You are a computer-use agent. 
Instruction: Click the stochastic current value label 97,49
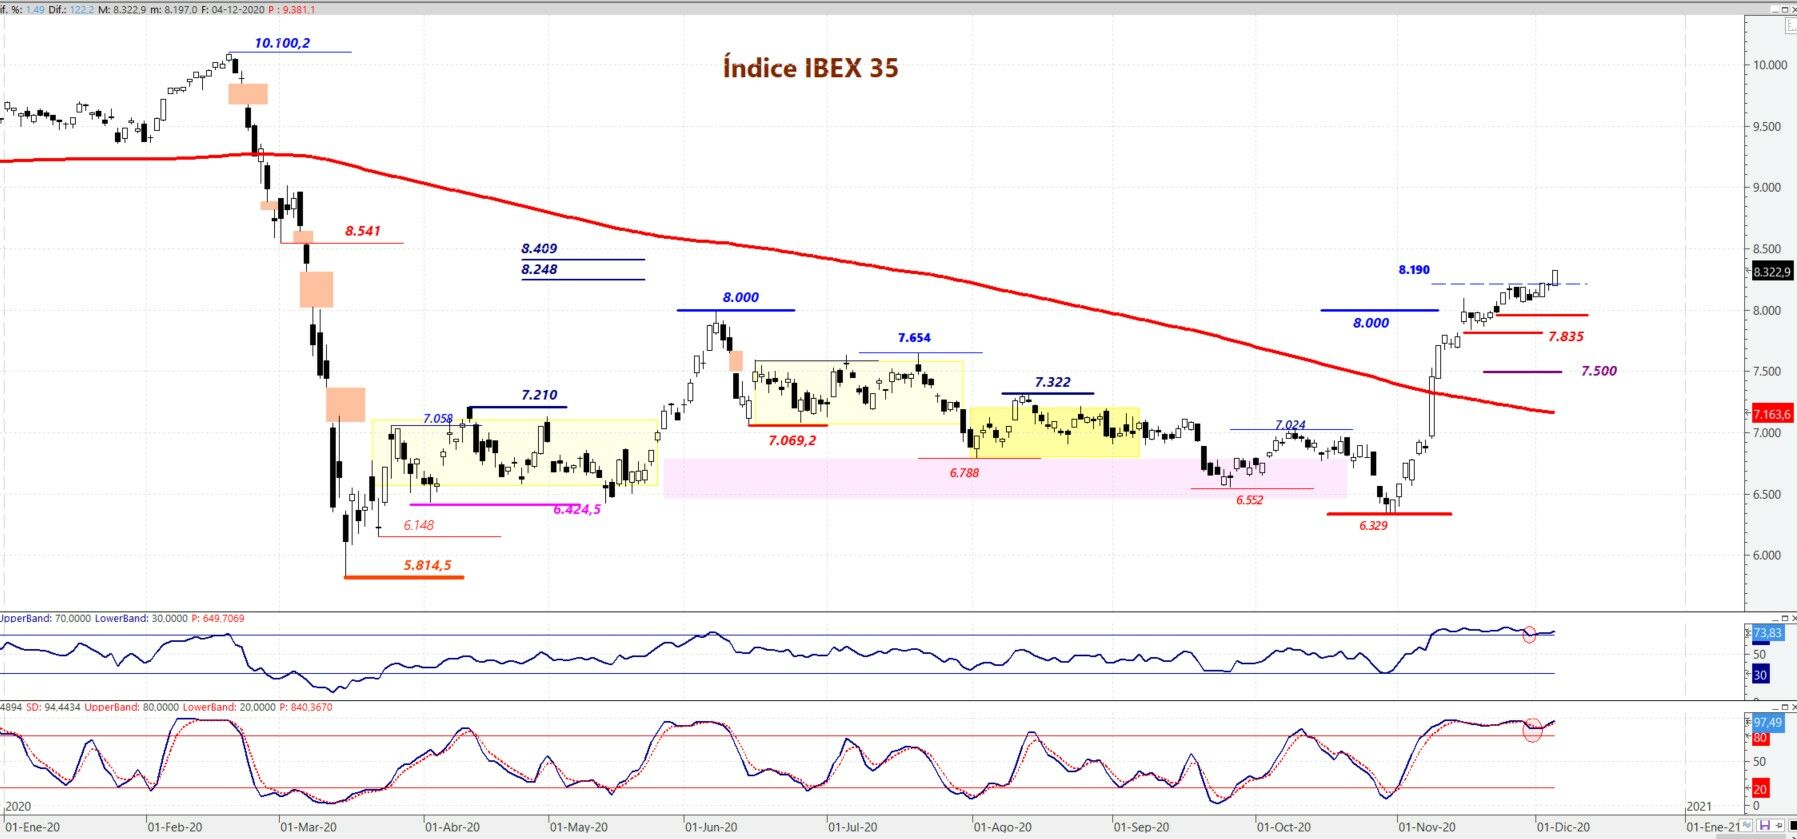click(1767, 722)
